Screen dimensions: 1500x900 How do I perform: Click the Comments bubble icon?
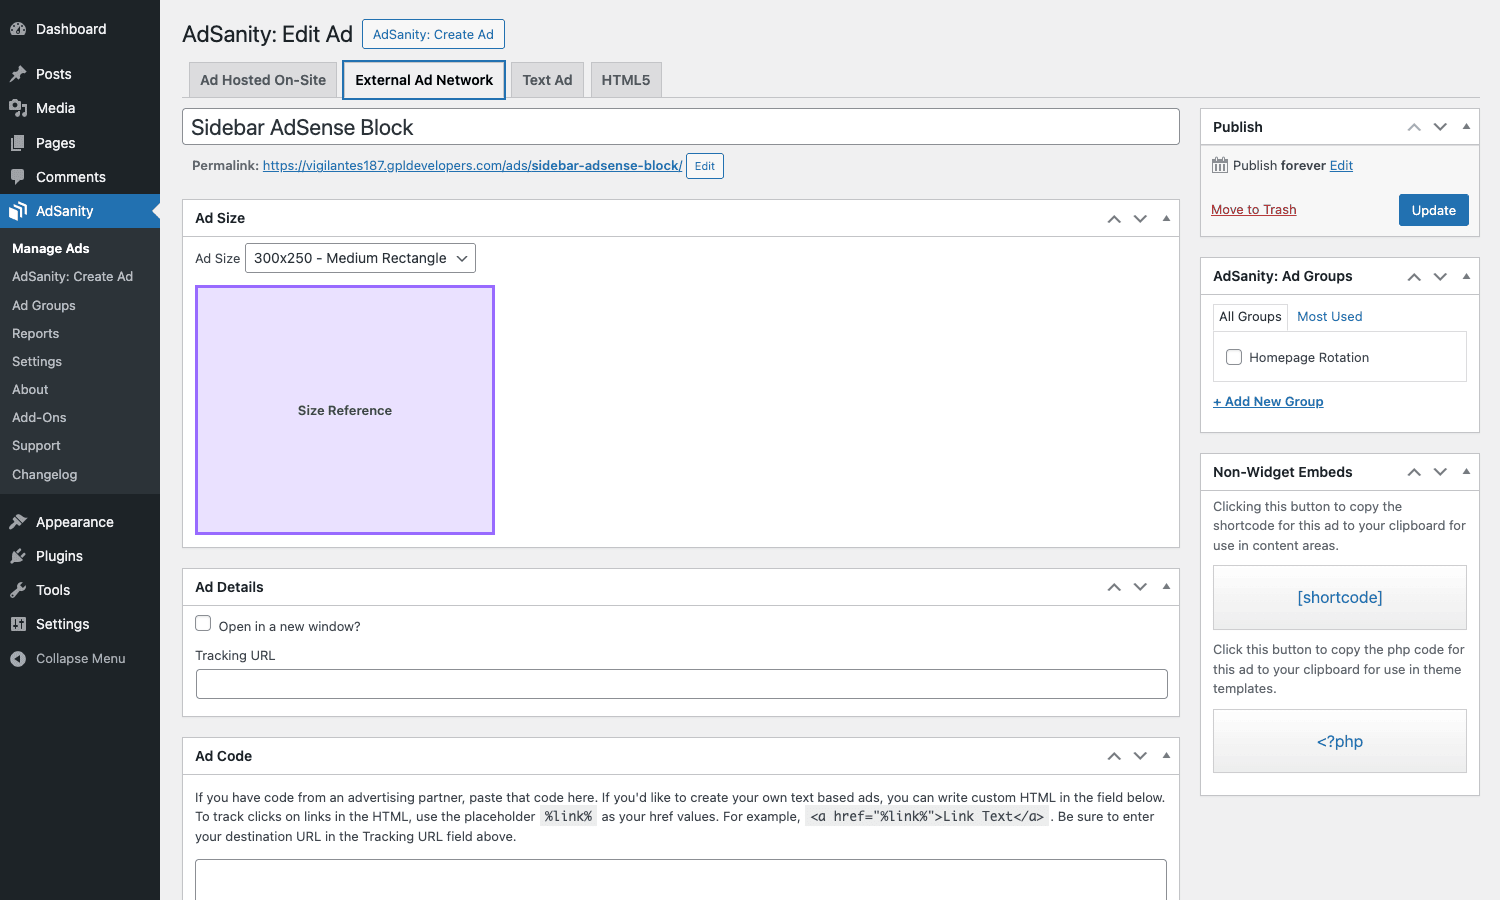tap(18, 177)
